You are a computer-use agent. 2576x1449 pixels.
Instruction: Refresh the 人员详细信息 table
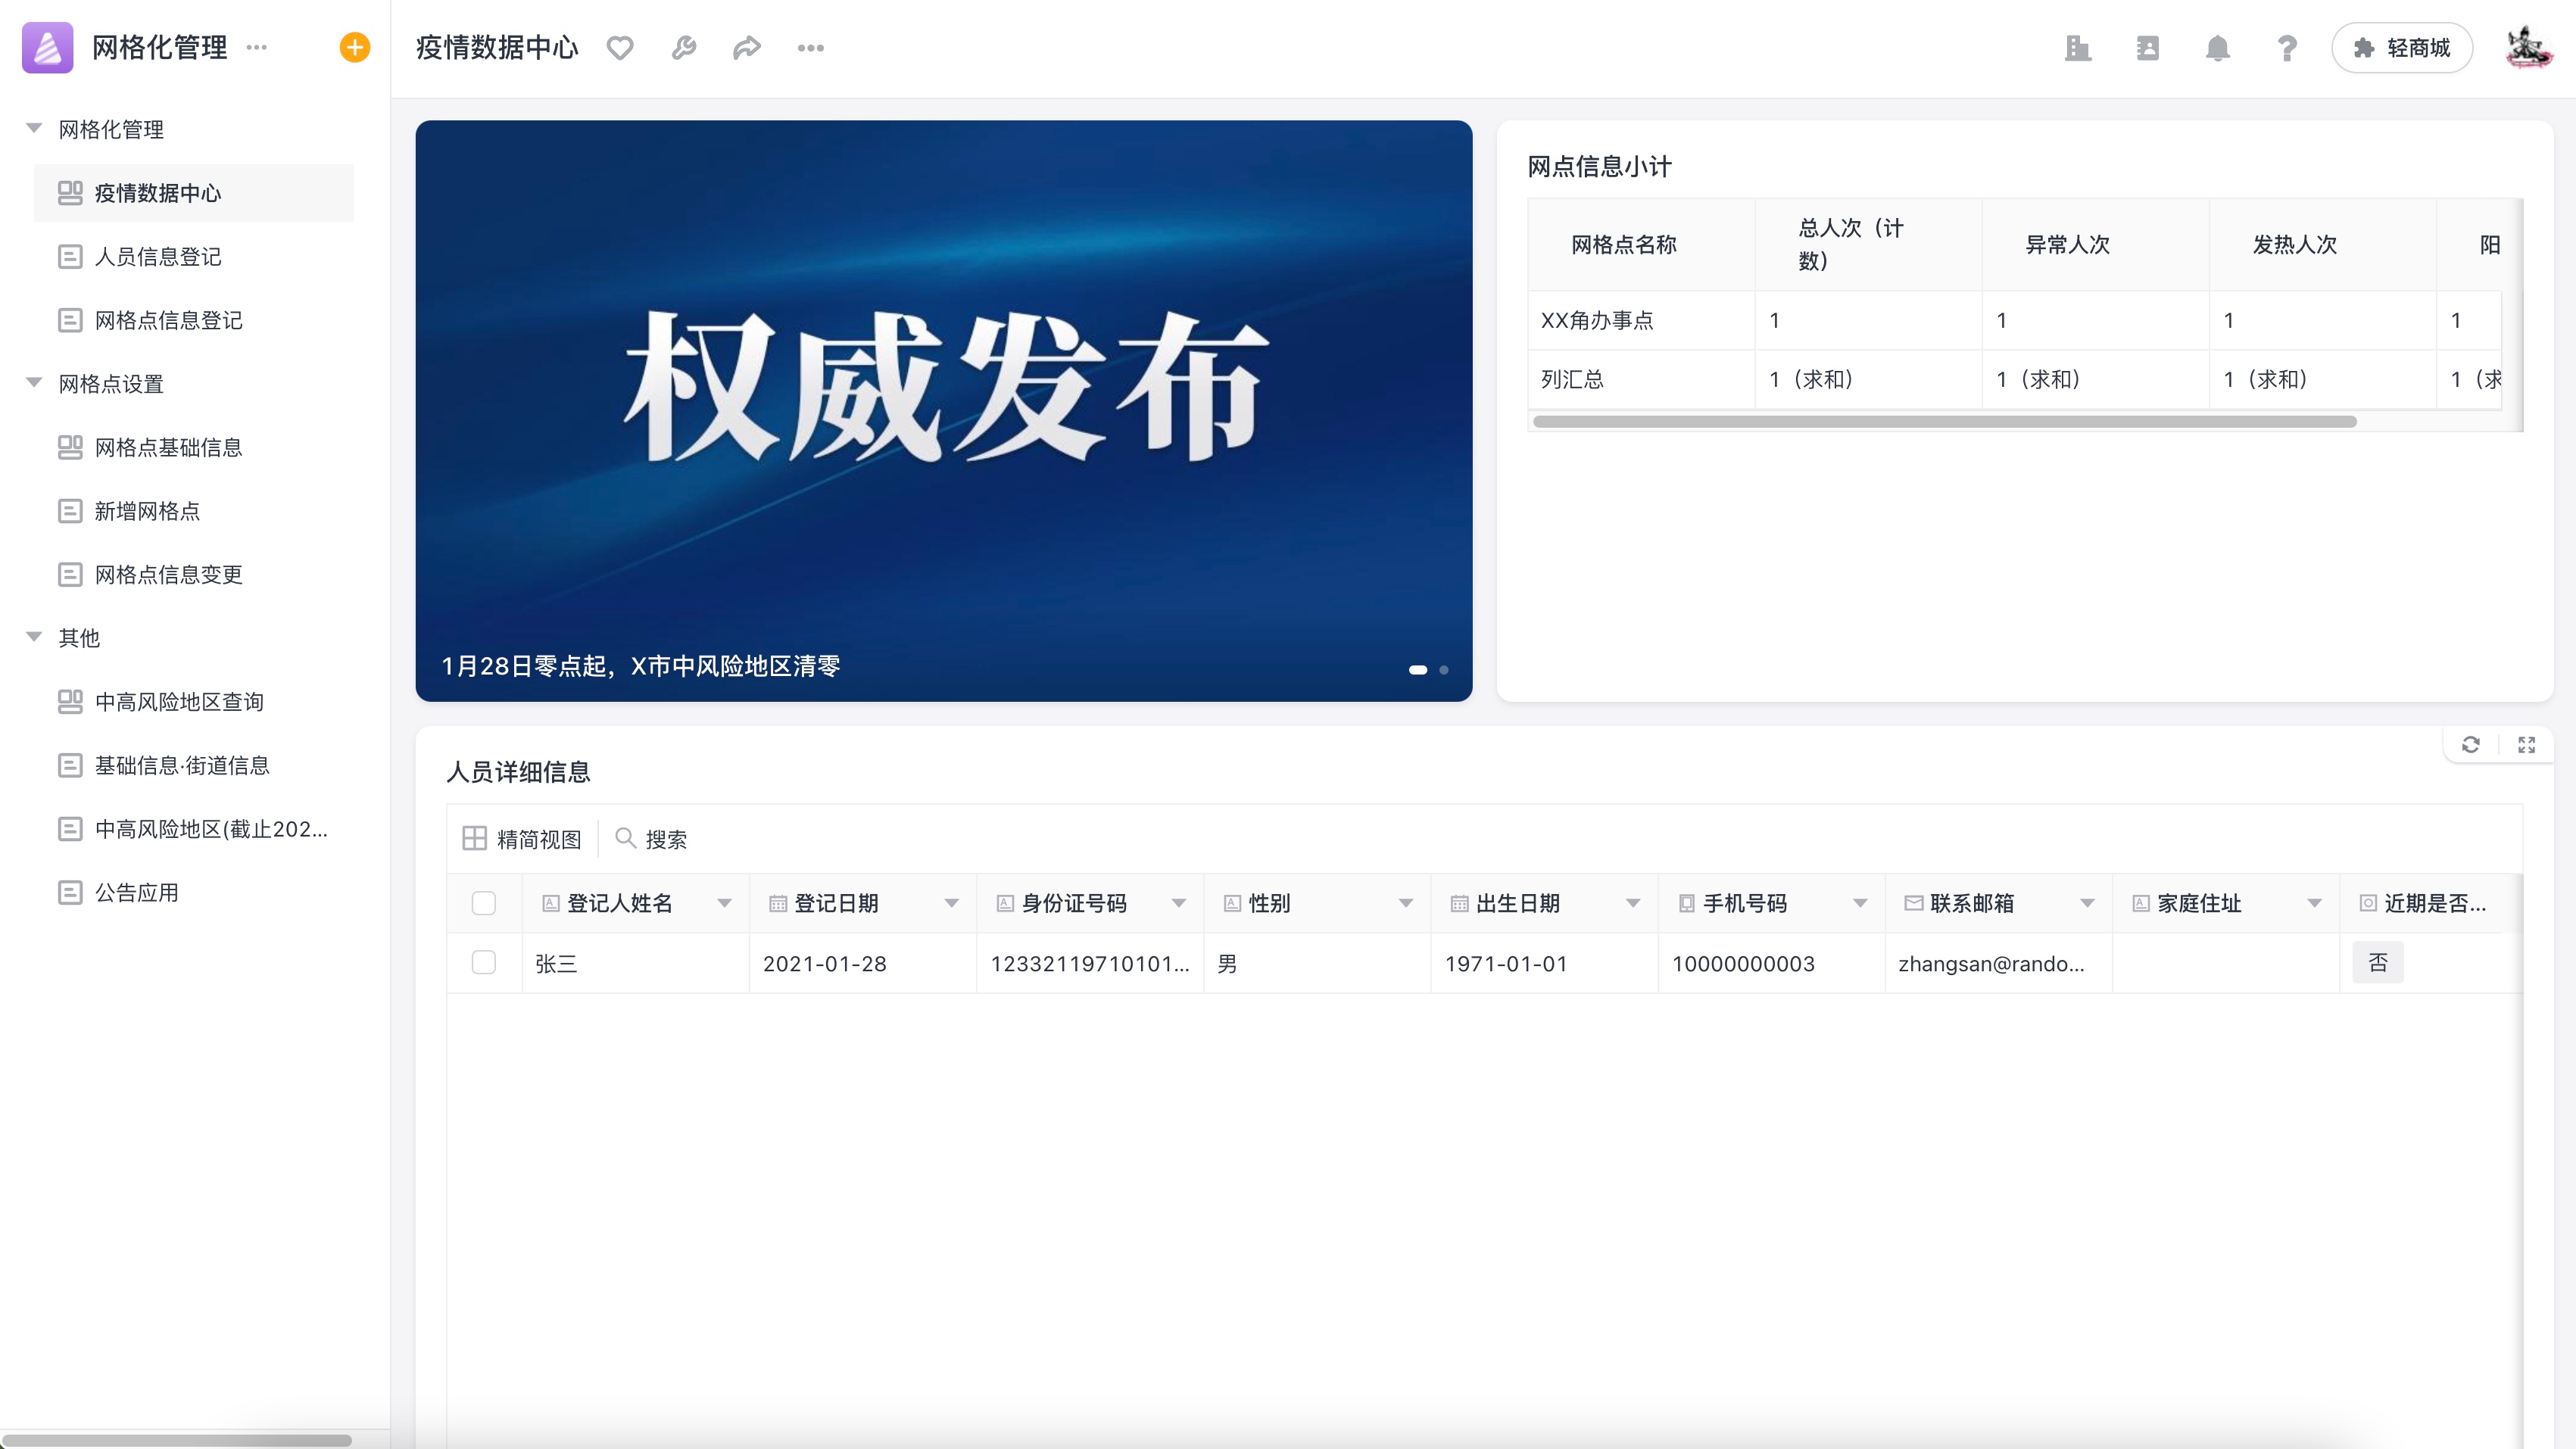pos(2470,744)
